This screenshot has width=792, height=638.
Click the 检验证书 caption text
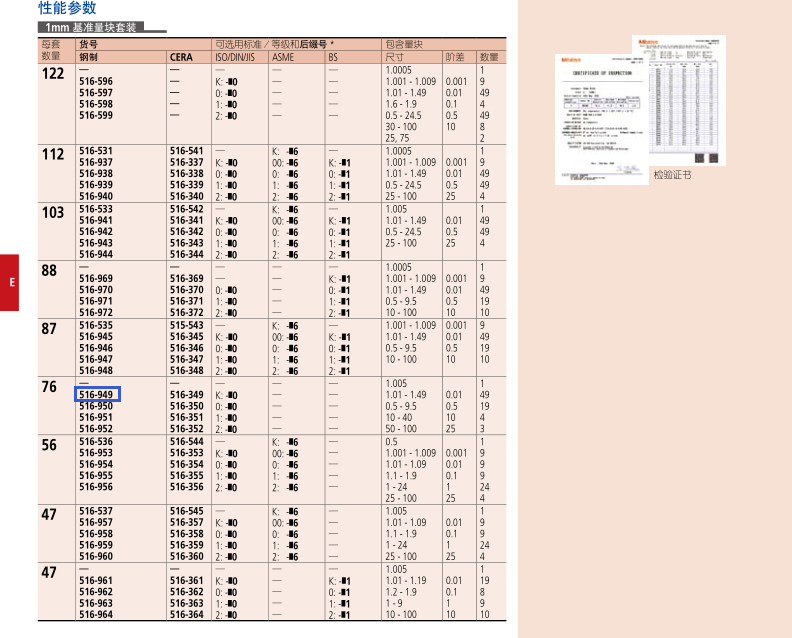pos(672,175)
